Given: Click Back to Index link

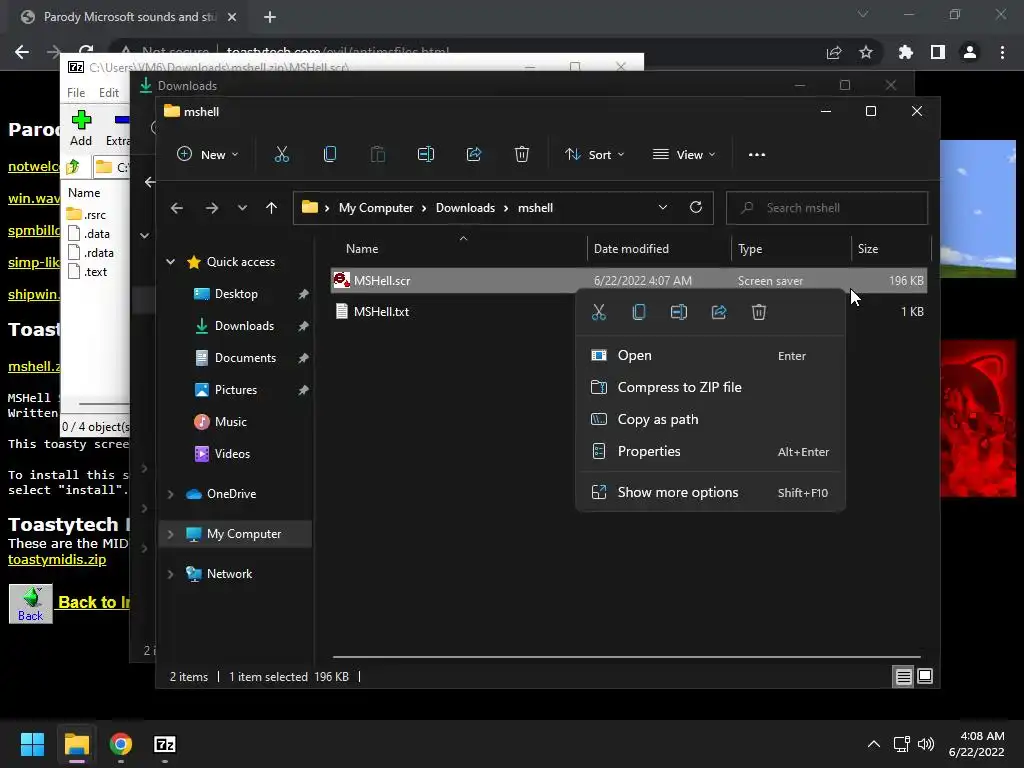Looking at the screenshot, I should pyautogui.click(x=94, y=602).
